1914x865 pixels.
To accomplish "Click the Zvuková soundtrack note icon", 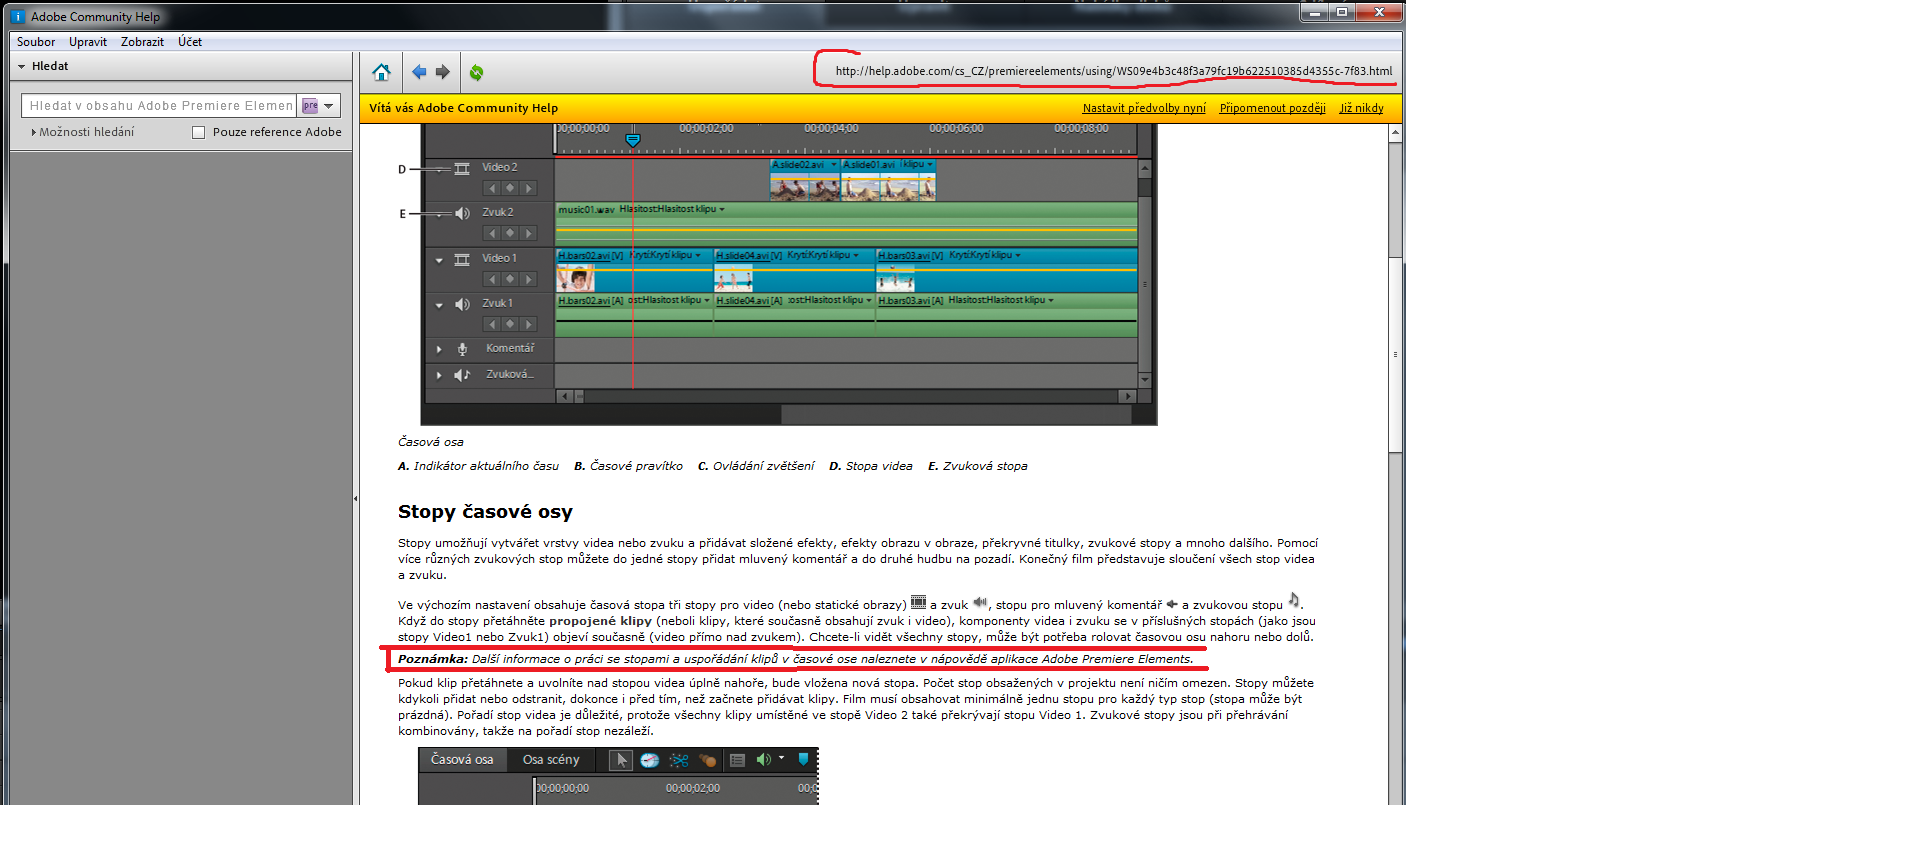I will click(462, 375).
